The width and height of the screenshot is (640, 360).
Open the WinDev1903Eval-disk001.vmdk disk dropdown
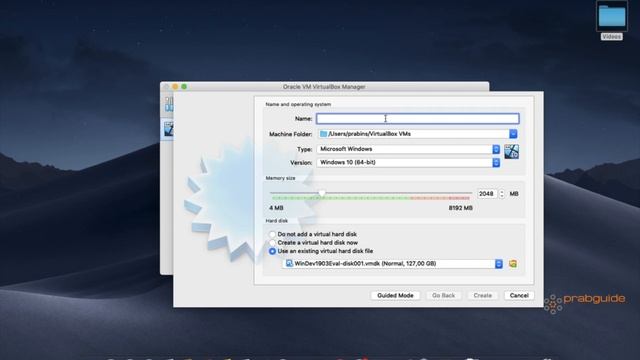pos(392,264)
